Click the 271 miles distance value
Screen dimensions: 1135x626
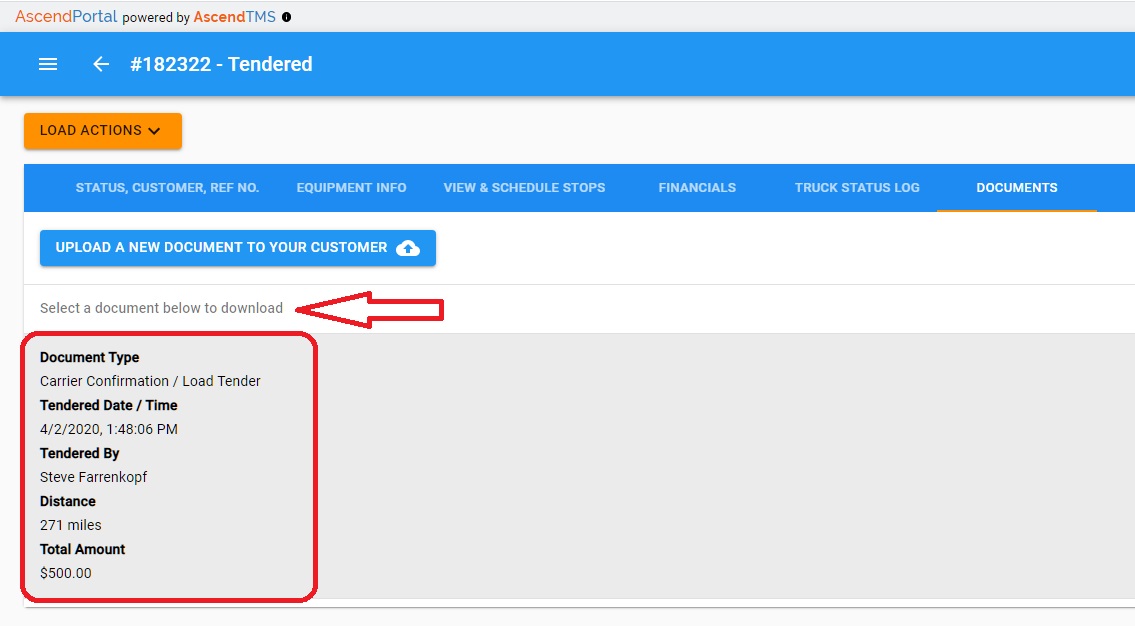70,525
